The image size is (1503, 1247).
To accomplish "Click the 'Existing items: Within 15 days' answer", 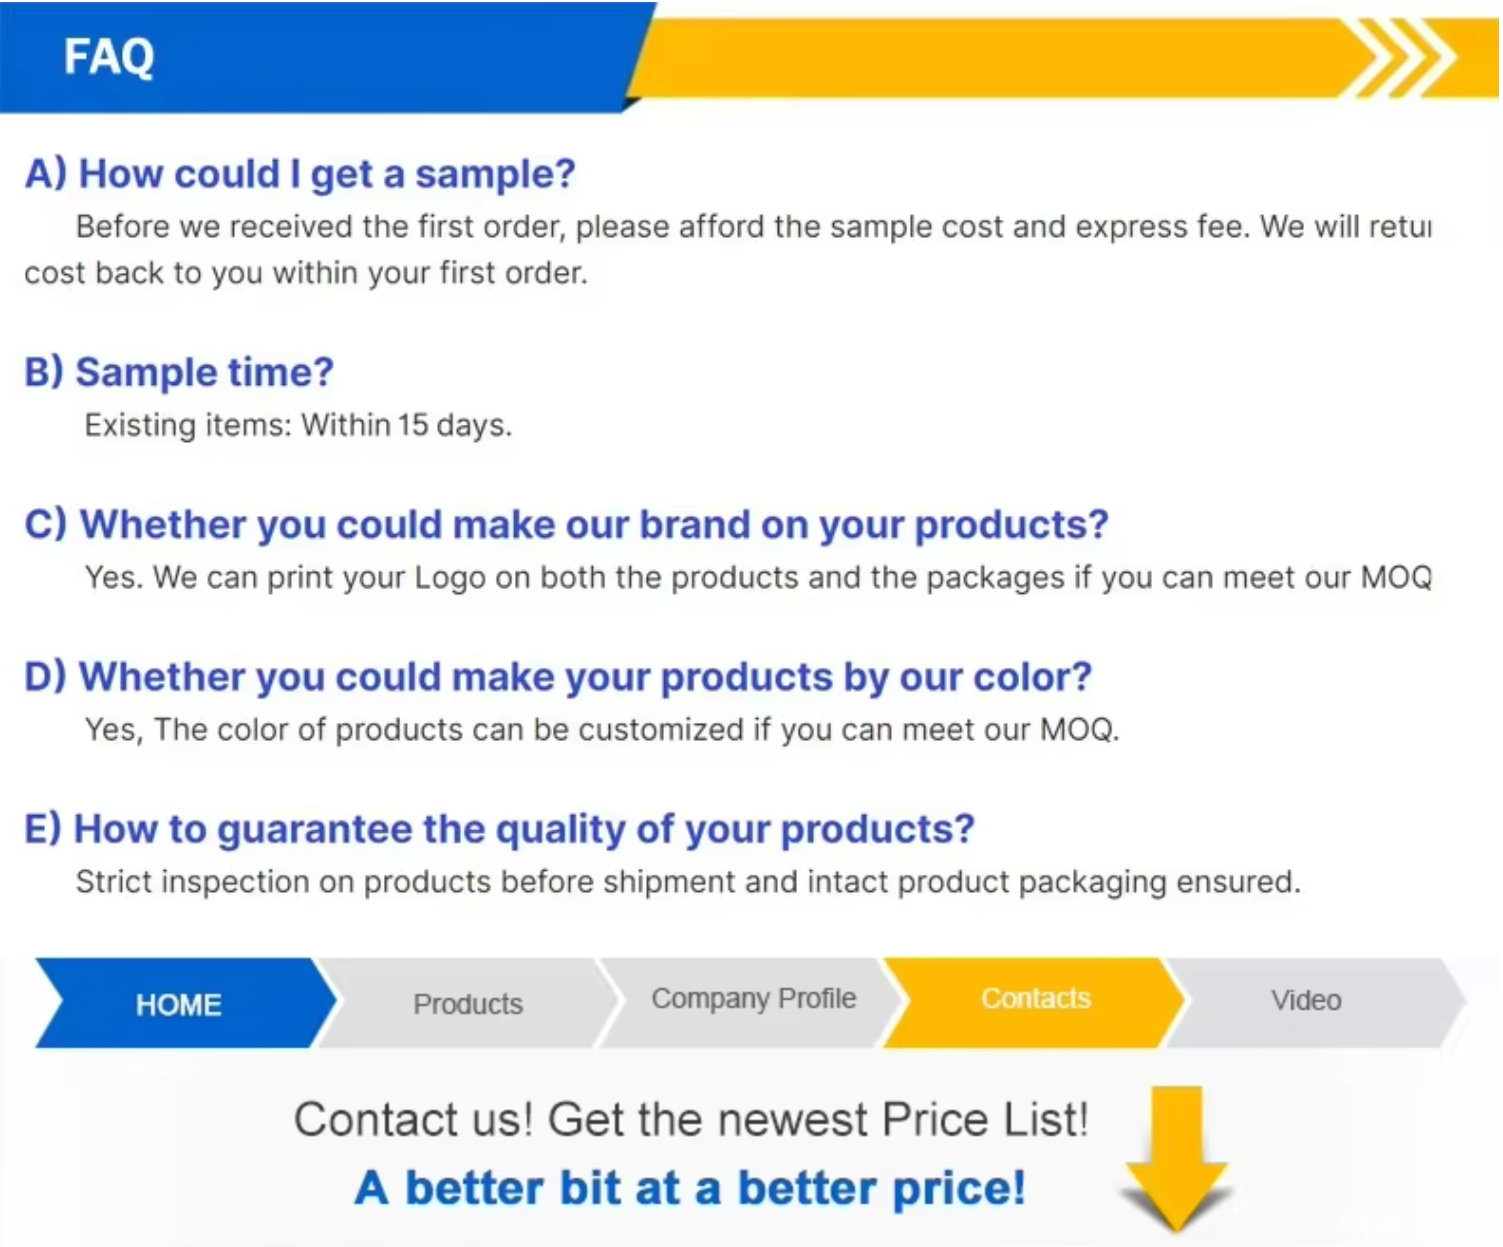I will [298, 426].
